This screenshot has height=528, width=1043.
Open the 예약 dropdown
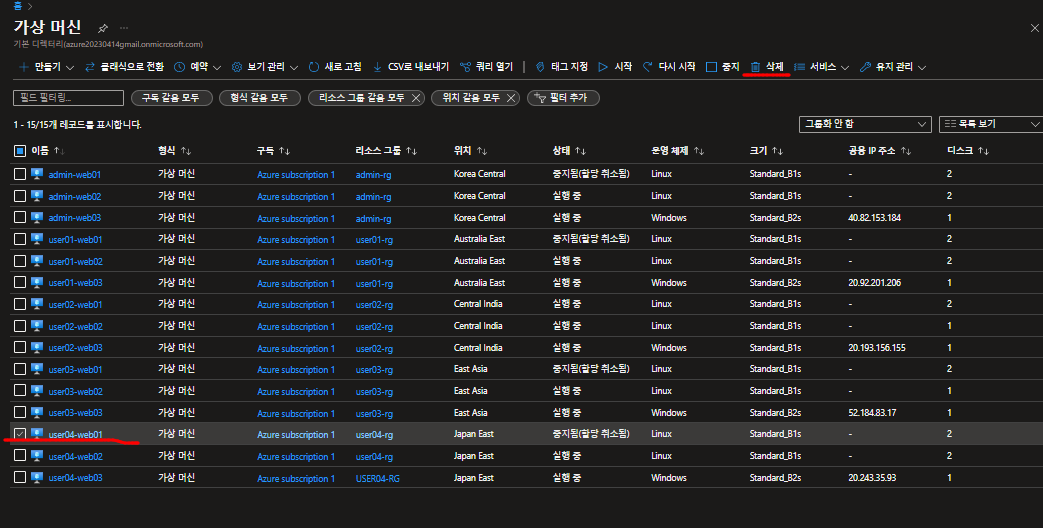(x=198, y=66)
